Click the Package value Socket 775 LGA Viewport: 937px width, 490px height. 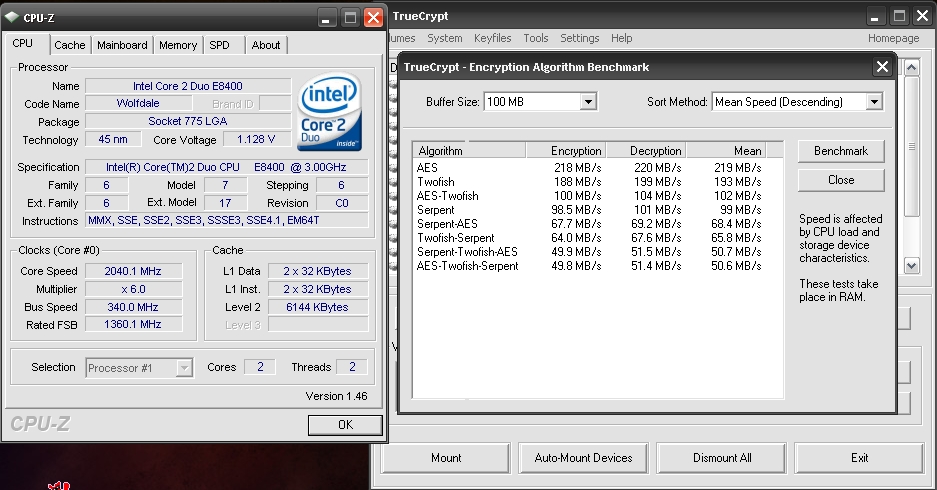coord(188,121)
